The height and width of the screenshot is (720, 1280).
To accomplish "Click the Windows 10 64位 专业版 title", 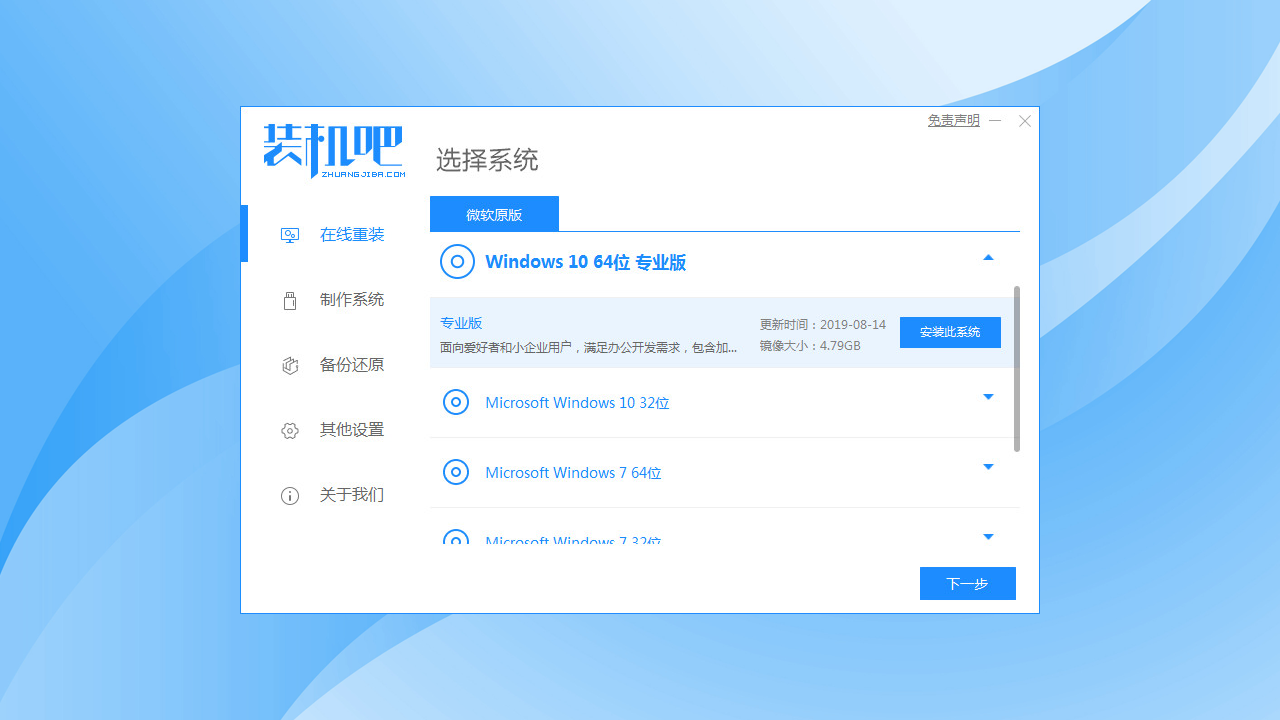I will pyautogui.click(x=586, y=262).
